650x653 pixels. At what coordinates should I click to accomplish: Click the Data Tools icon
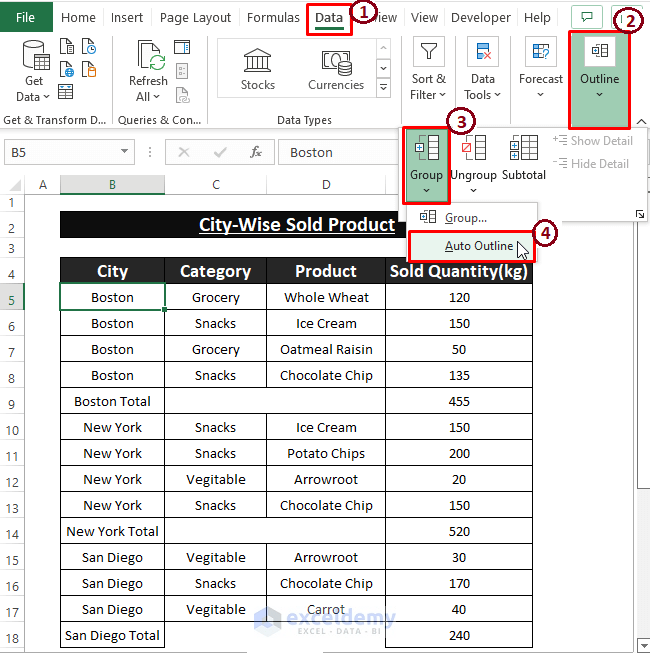pos(483,51)
